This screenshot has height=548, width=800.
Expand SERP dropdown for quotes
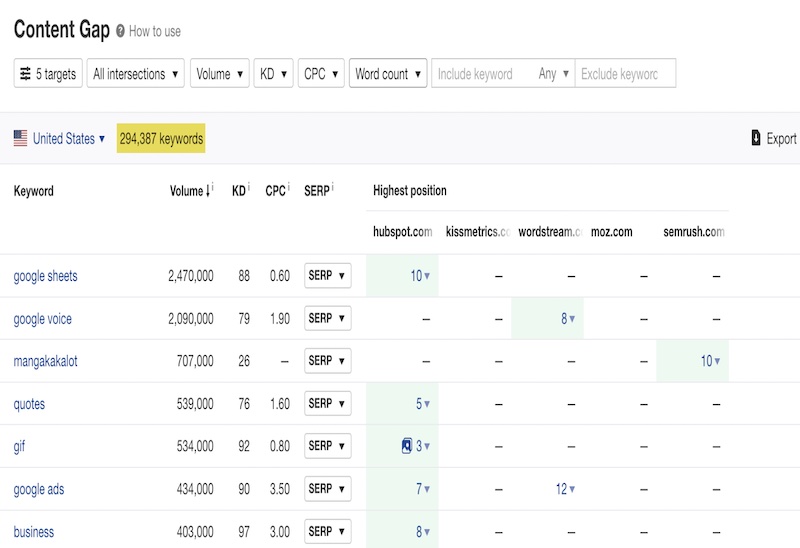click(328, 404)
